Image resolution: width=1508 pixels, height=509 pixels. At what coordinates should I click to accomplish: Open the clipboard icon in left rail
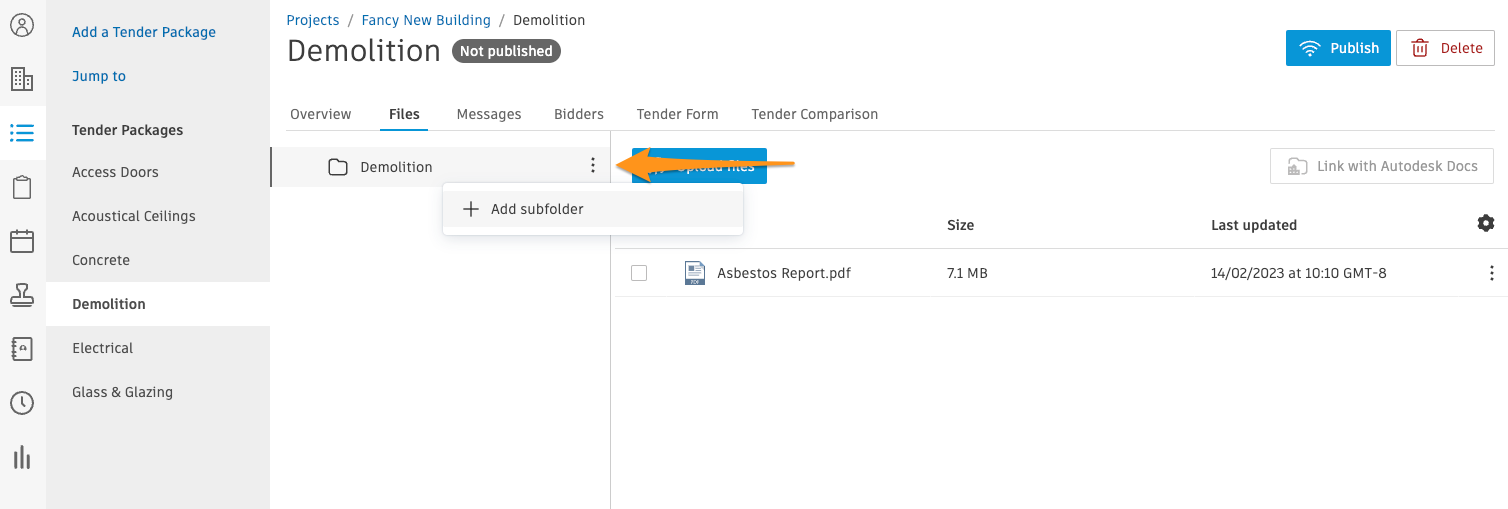pyautogui.click(x=22, y=187)
